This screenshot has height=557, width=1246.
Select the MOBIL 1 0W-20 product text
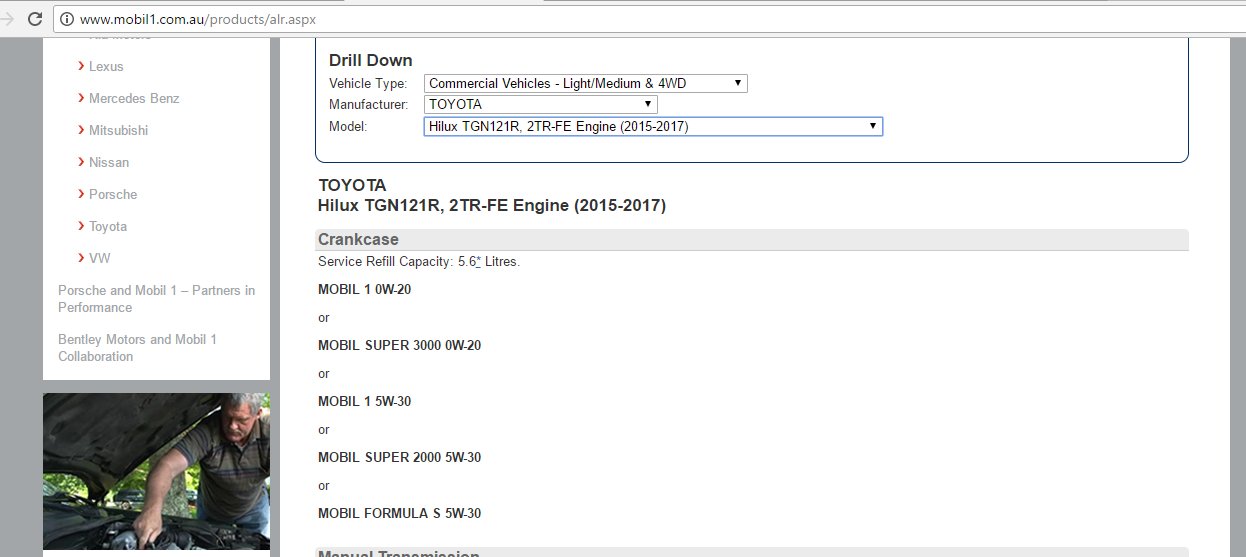point(364,289)
